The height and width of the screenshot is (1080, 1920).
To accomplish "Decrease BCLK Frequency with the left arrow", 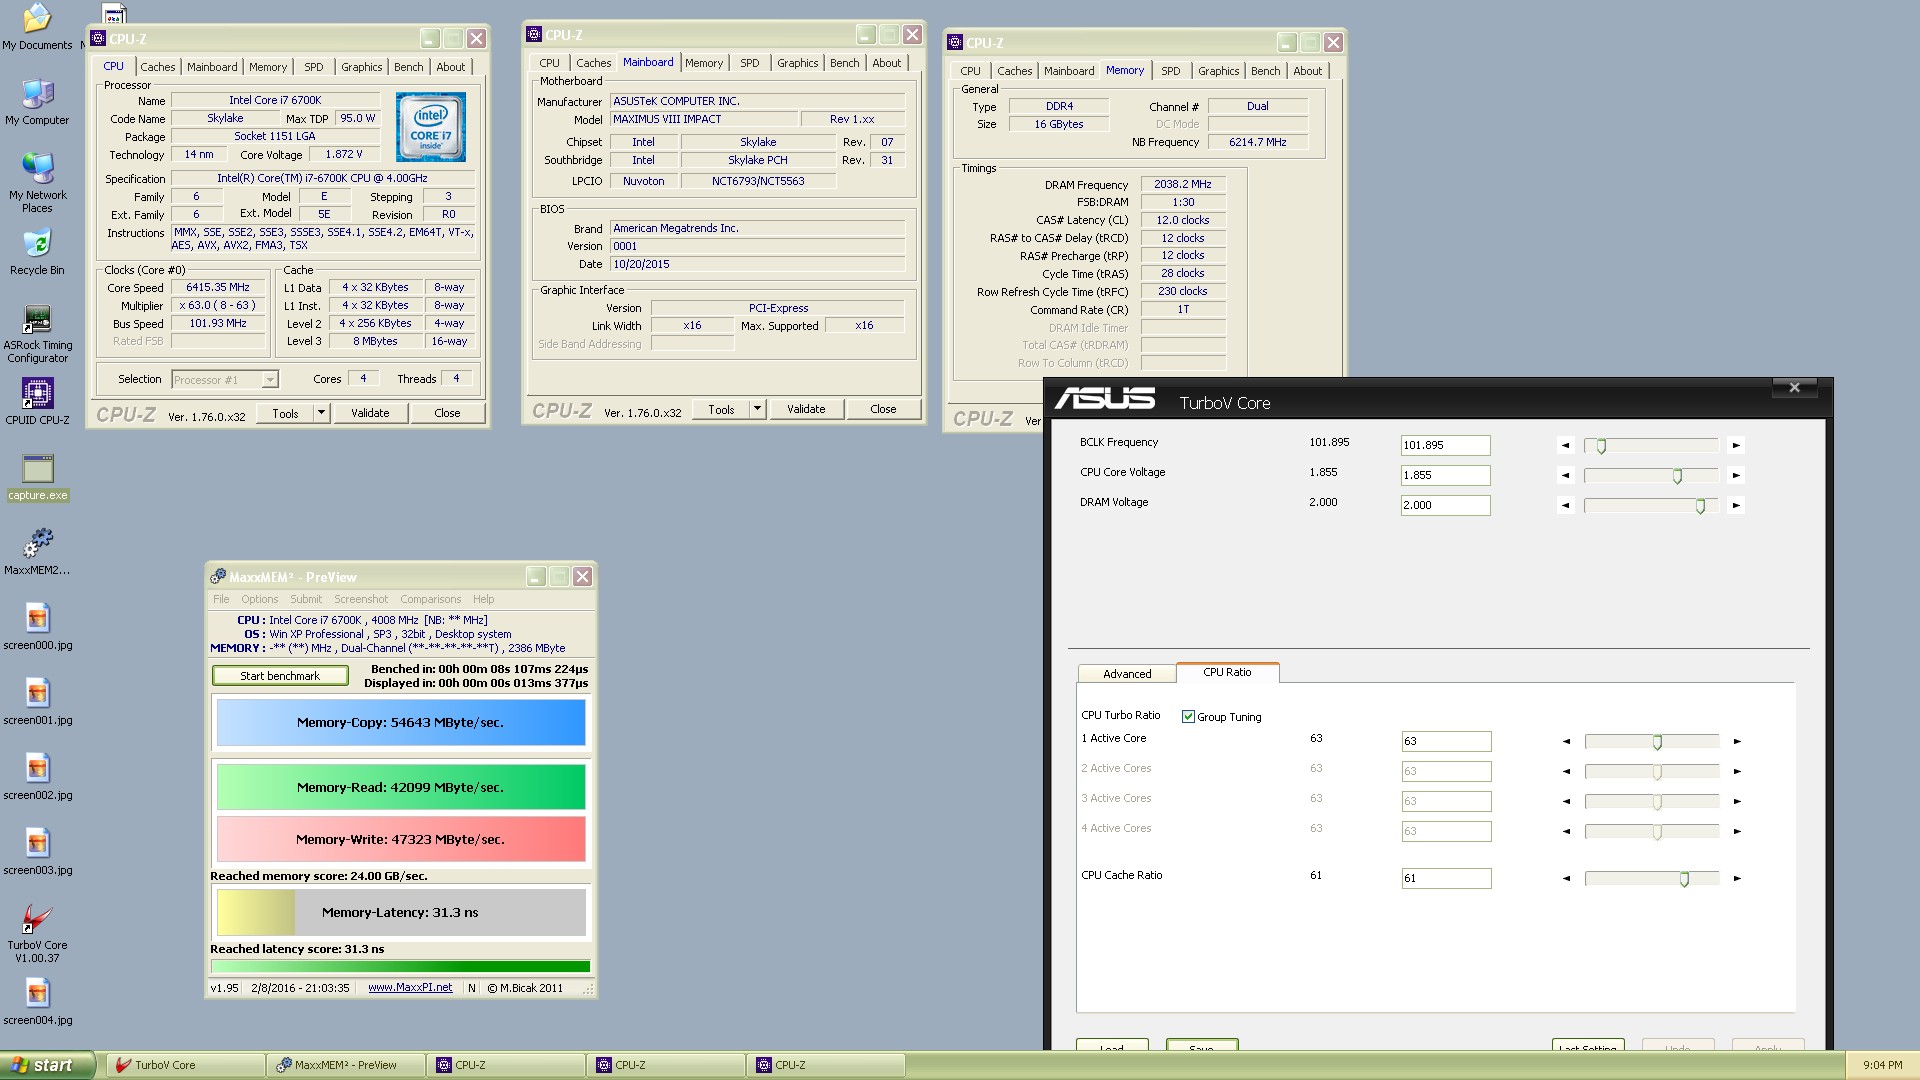I will point(1565,445).
